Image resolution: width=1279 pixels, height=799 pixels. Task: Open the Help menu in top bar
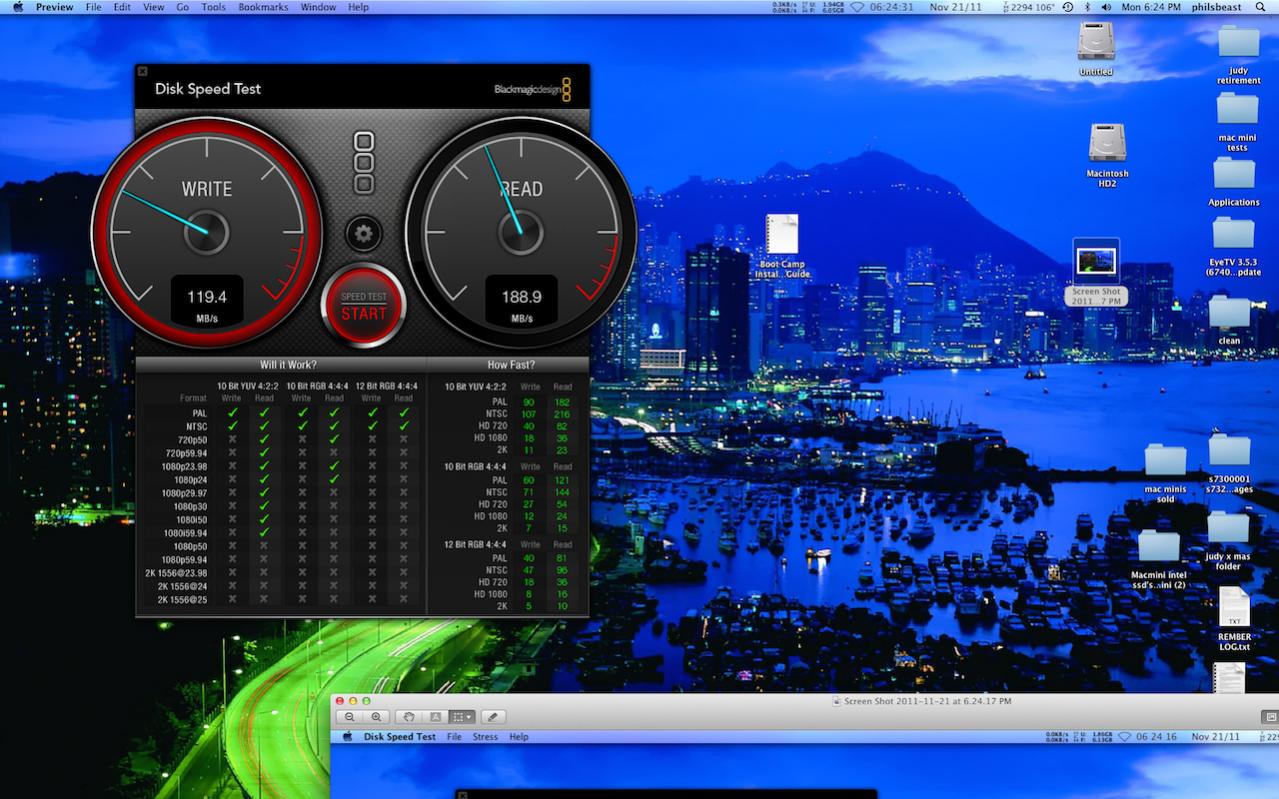tap(358, 7)
